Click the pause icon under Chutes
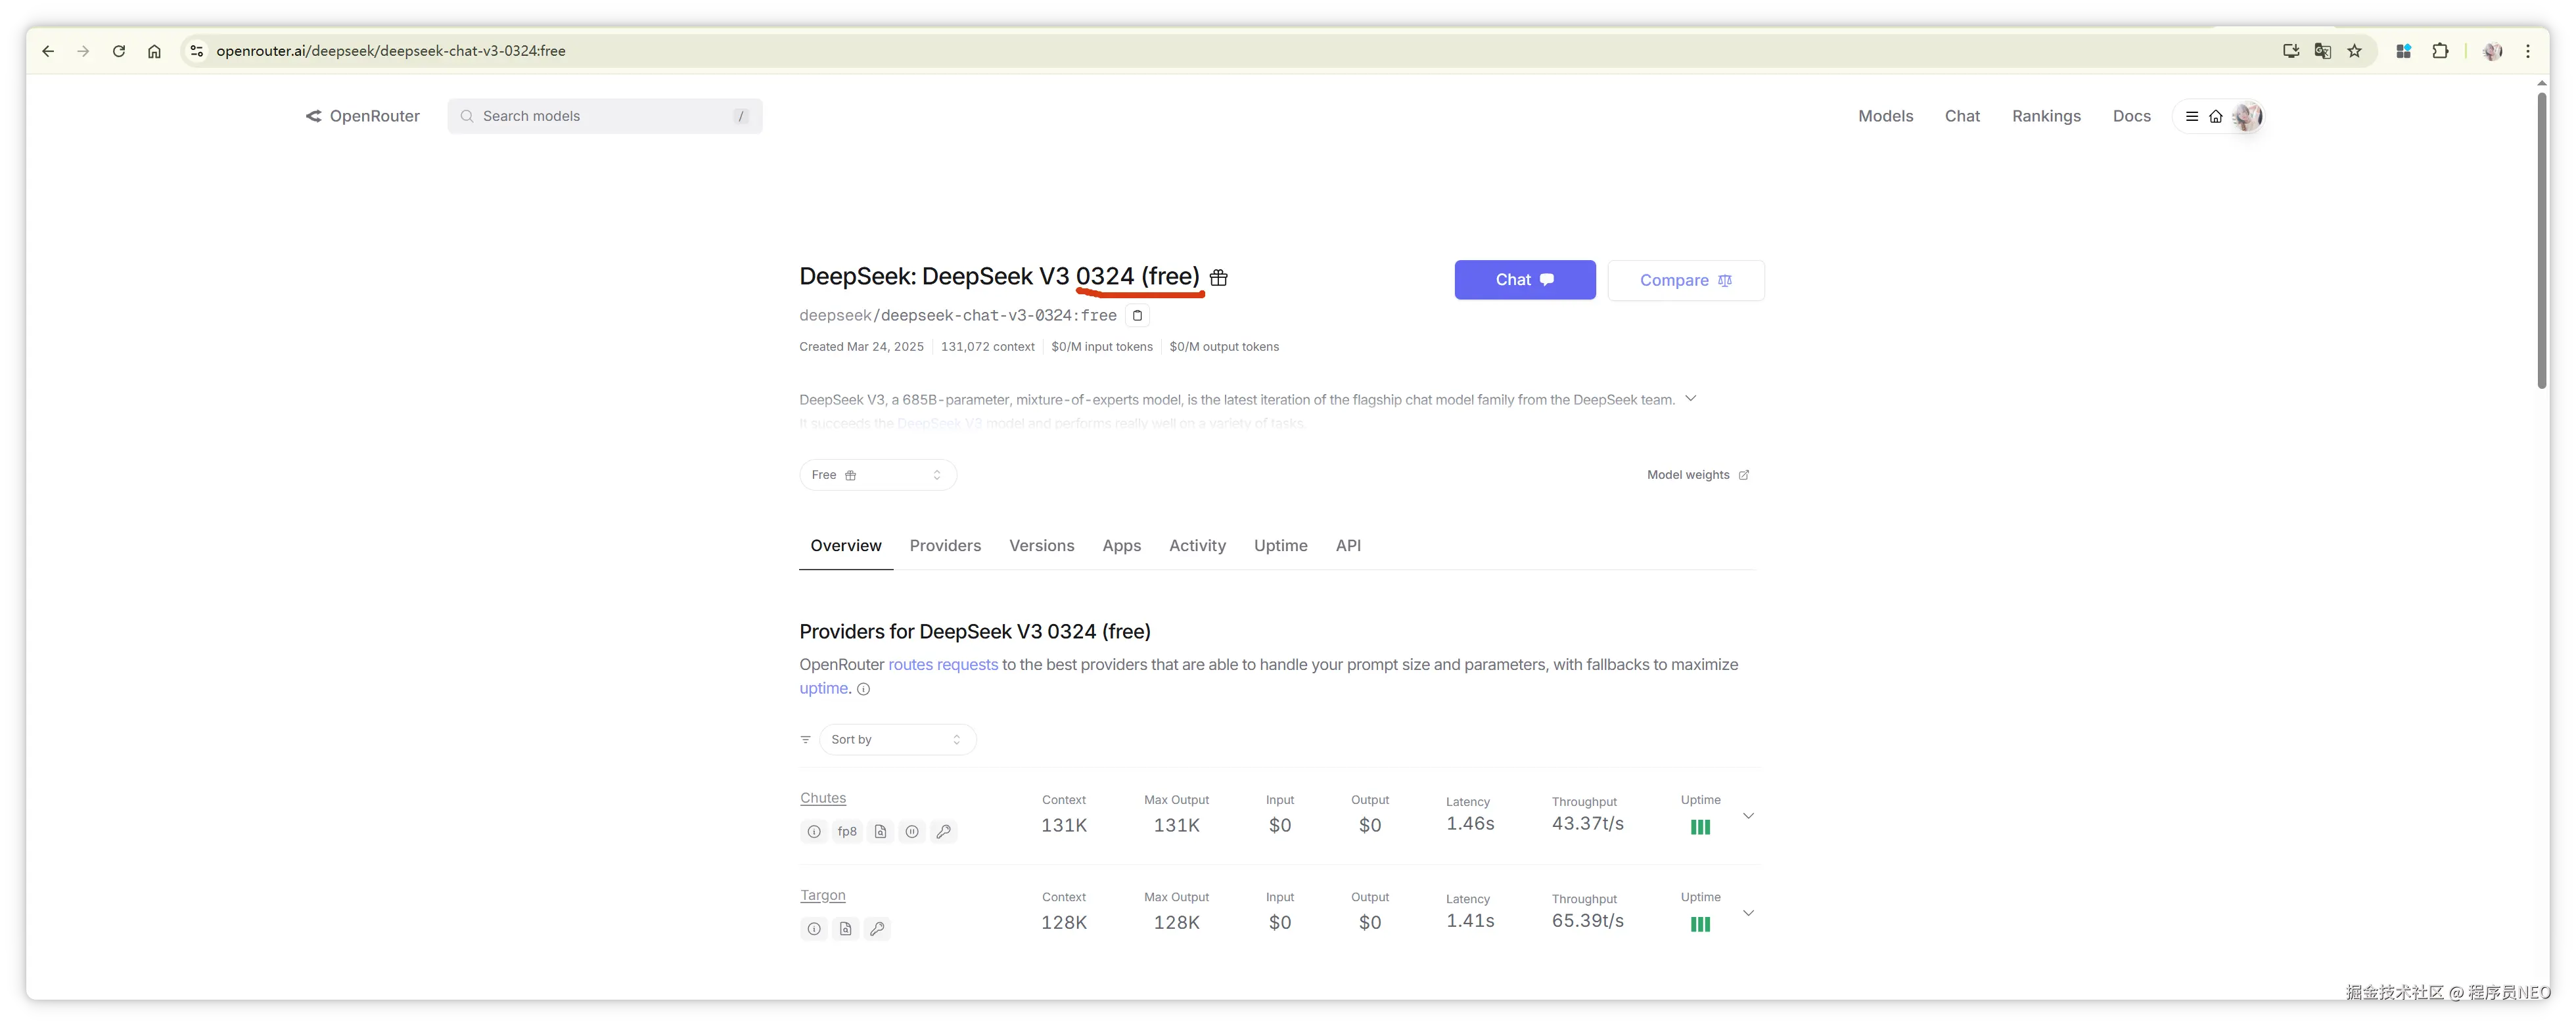This screenshot has width=2576, height=1026. [x=912, y=832]
